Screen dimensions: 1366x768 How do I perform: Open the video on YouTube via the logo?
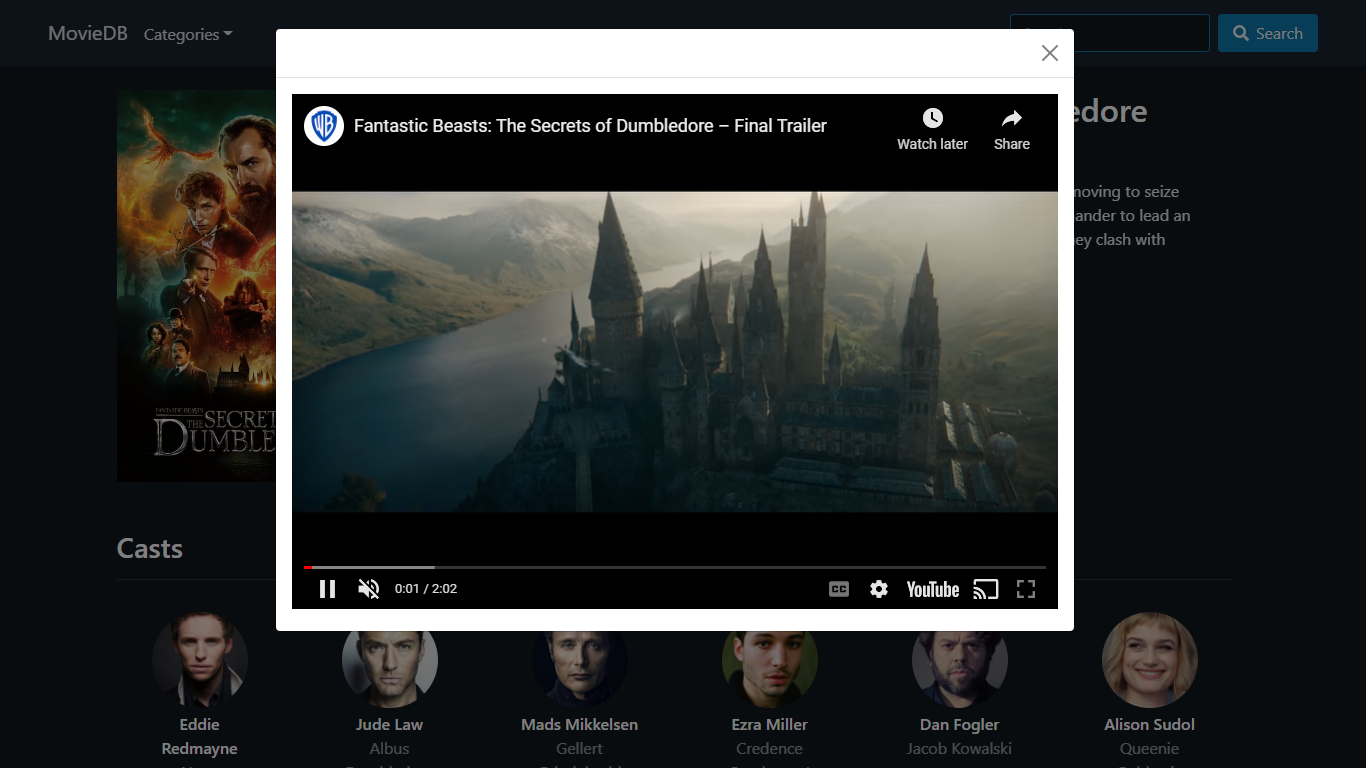coord(933,589)
